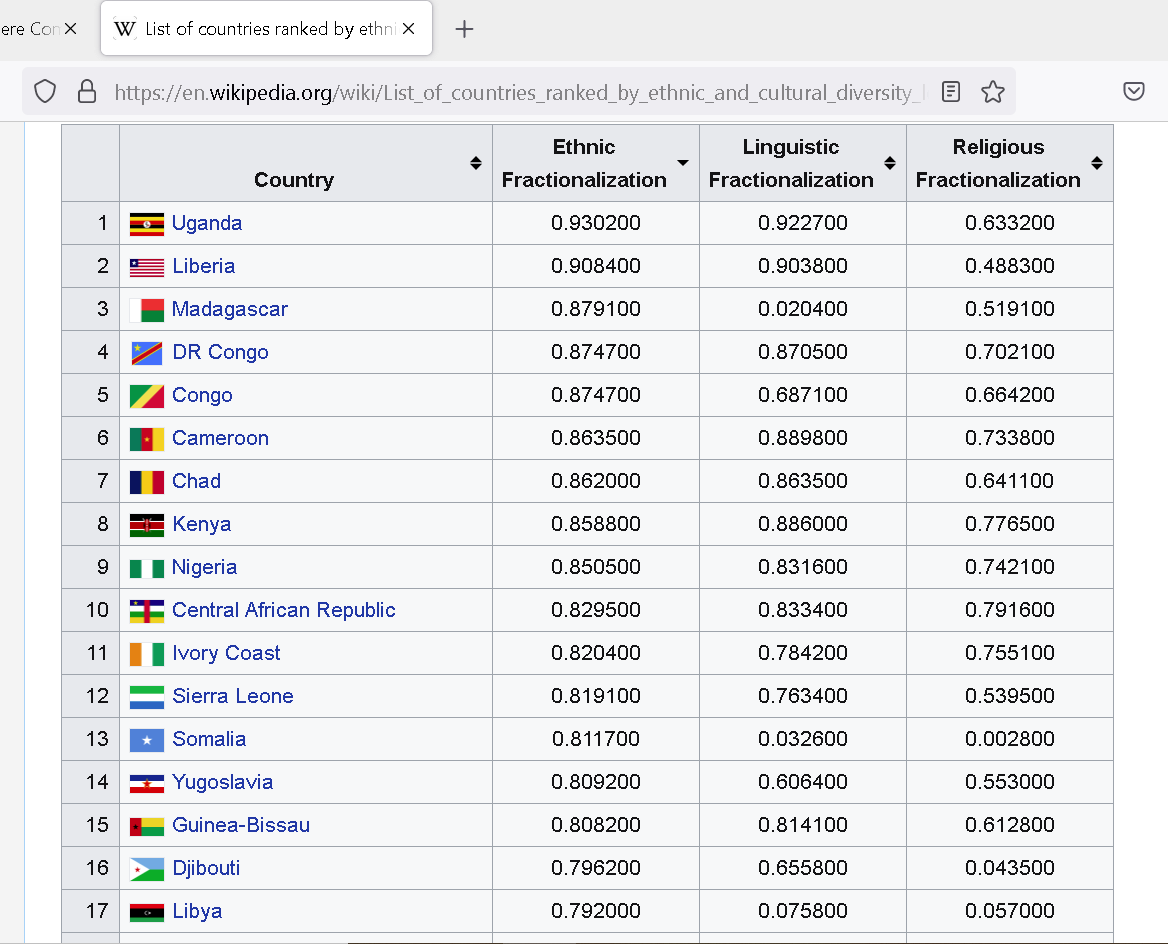Open the Djibouti link

pyautogui.click(x=206, y=869)
